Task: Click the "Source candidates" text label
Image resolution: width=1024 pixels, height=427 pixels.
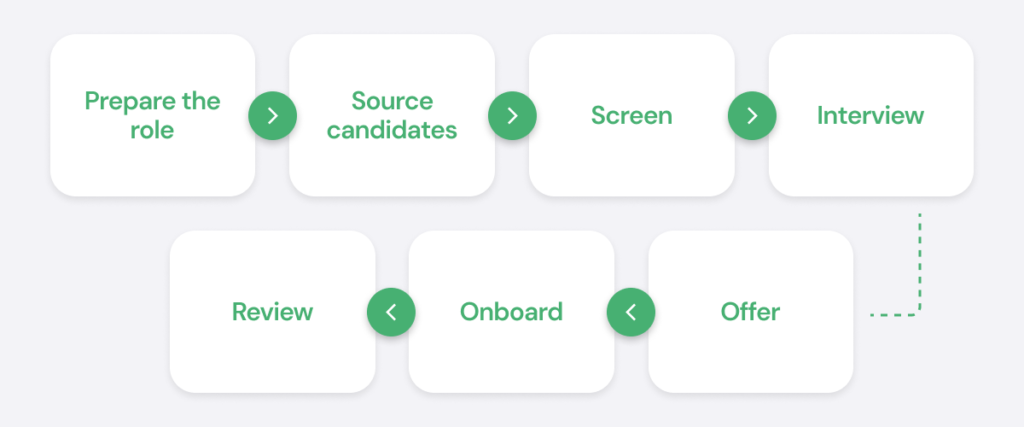Action: (392, 115)
